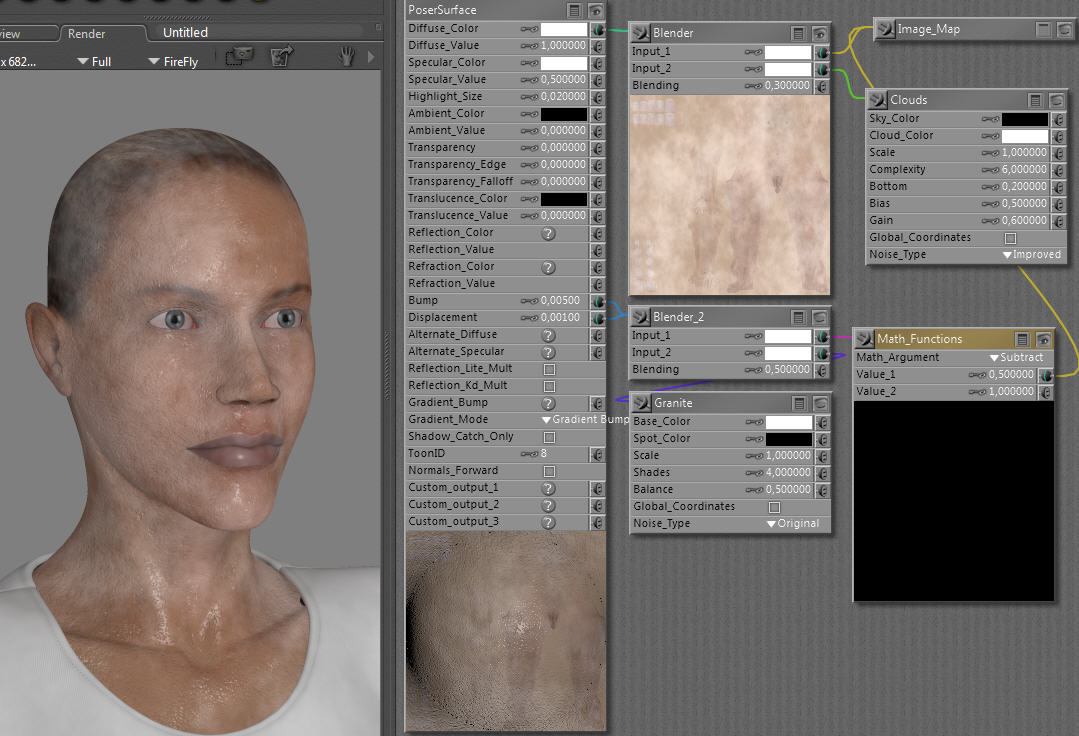Click the export render image icon

coord(282,57)
